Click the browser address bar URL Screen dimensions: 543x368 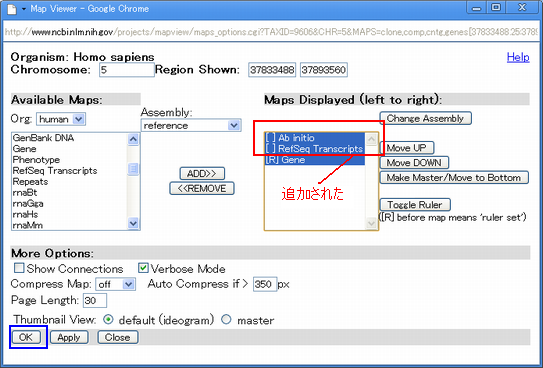[x=271, y=32]
